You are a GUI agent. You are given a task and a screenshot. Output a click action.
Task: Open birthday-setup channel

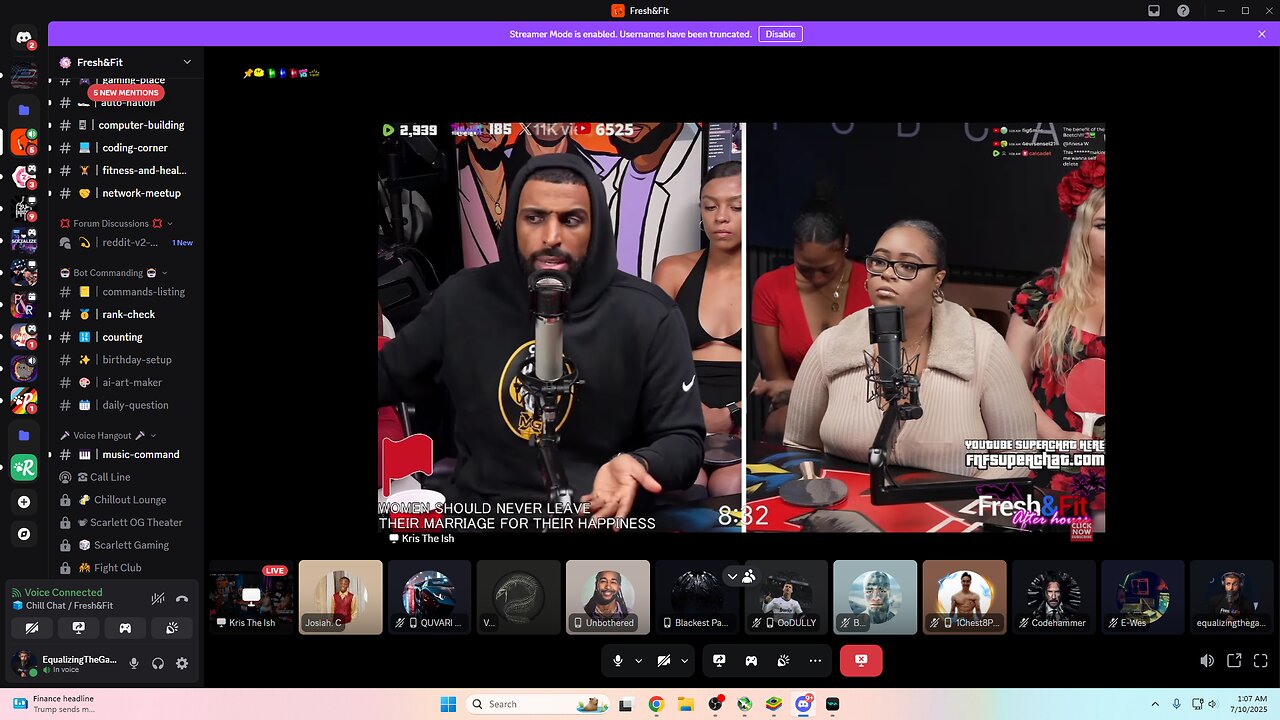[126, 360]
